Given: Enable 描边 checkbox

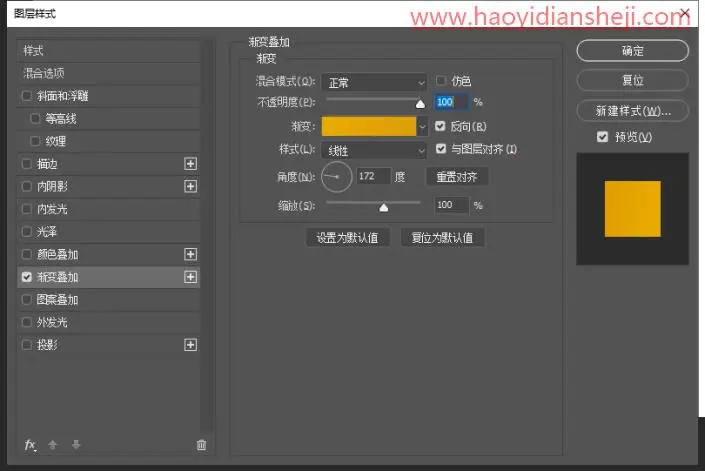Looking at the screenshot, I should [27, 164].
